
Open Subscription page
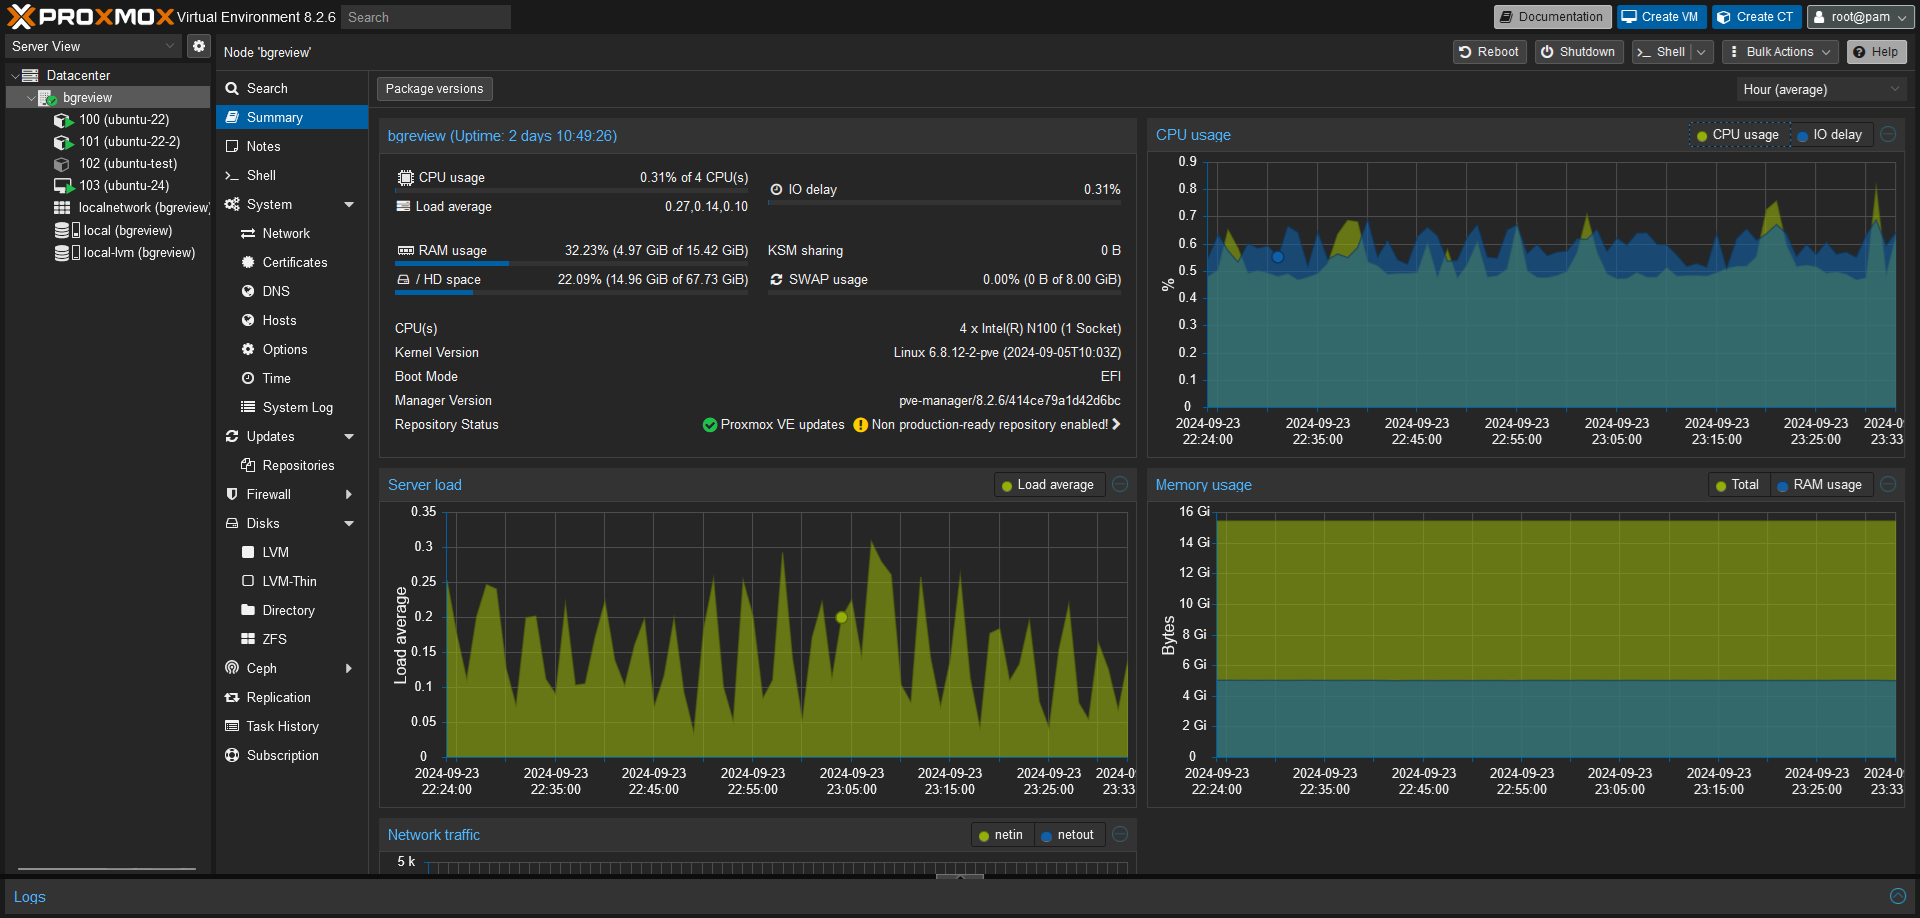coord(292,755)
